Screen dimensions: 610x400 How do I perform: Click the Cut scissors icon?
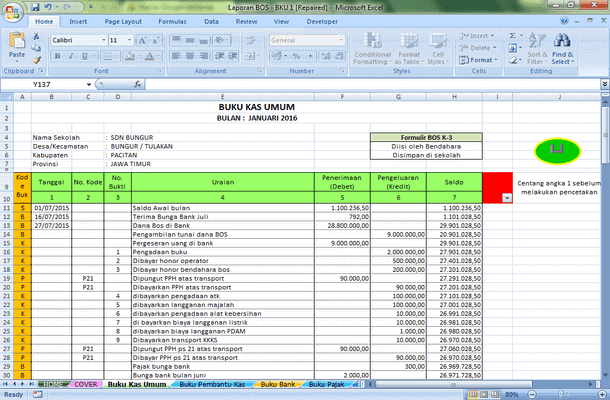36,36
